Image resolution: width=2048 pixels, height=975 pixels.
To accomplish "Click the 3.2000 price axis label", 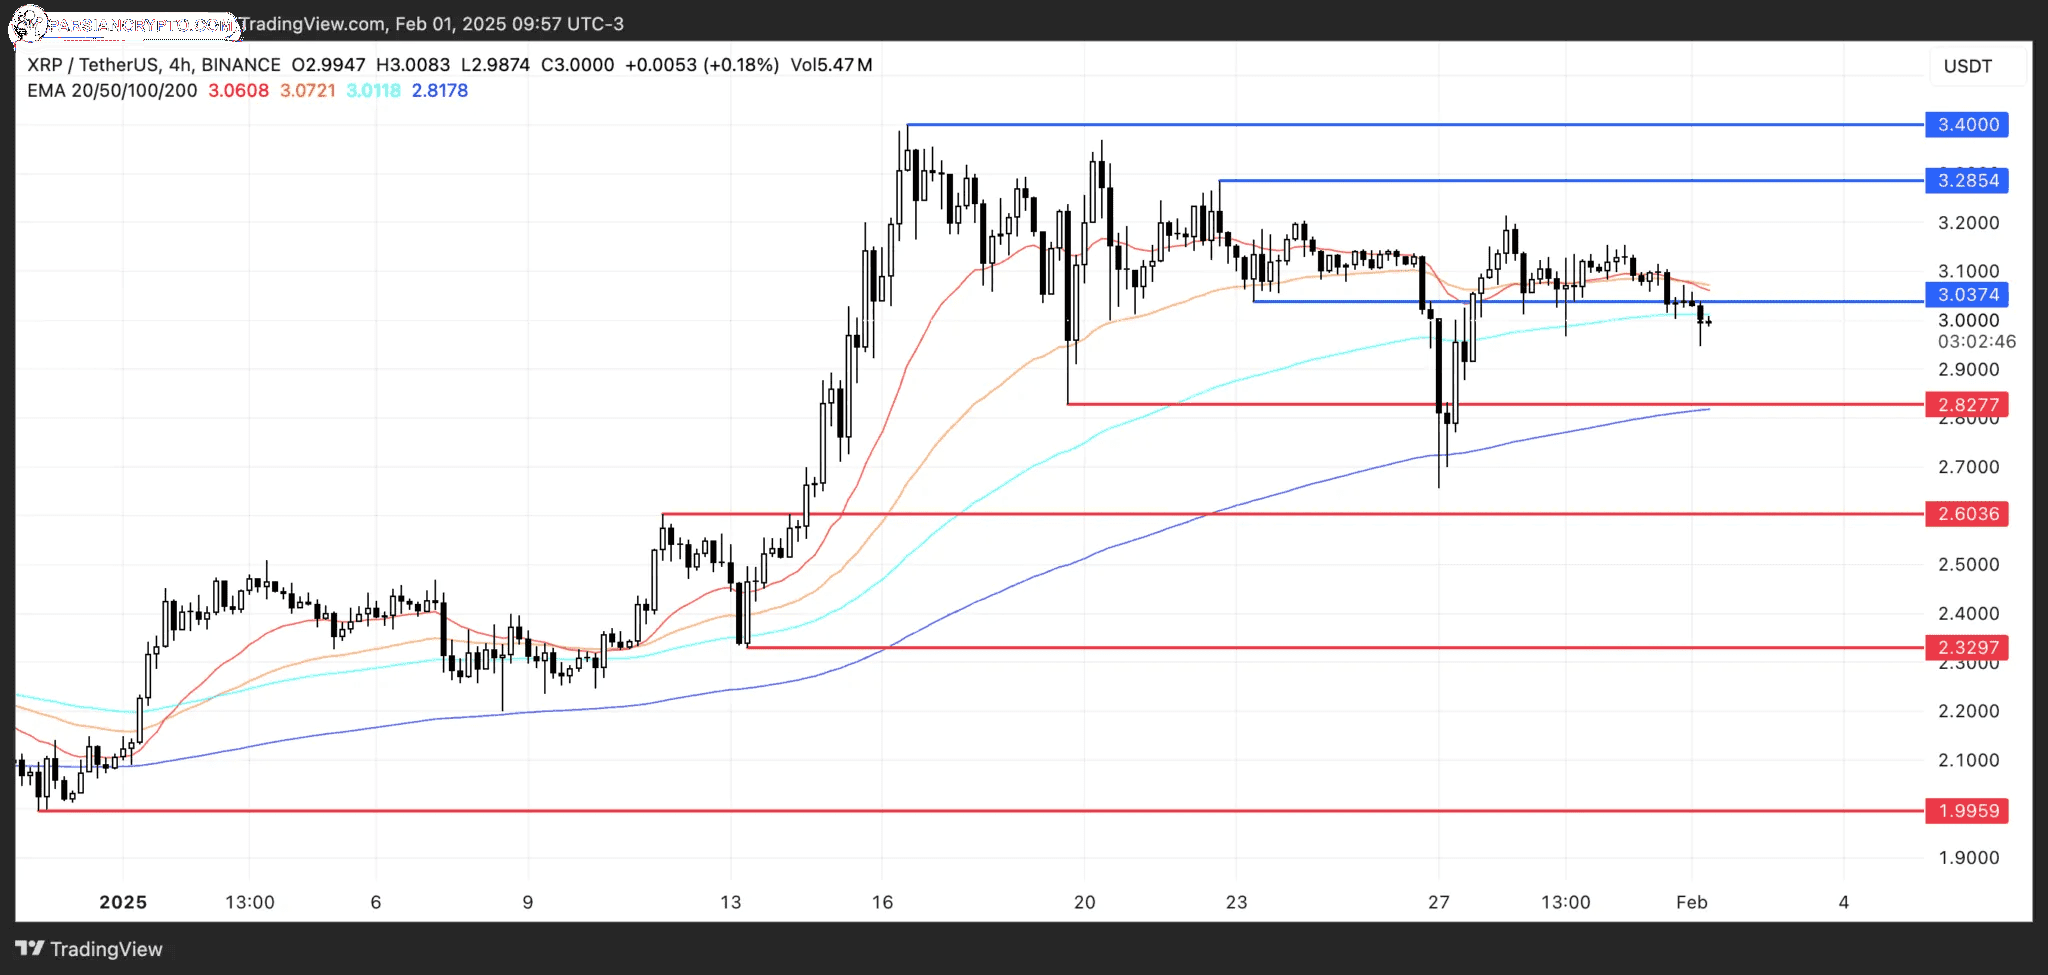I will click(1969, 223).
